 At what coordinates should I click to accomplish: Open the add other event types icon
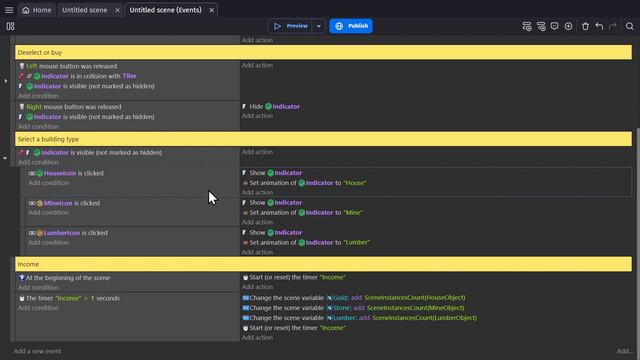pyautogui.click(x=568, y=26)
